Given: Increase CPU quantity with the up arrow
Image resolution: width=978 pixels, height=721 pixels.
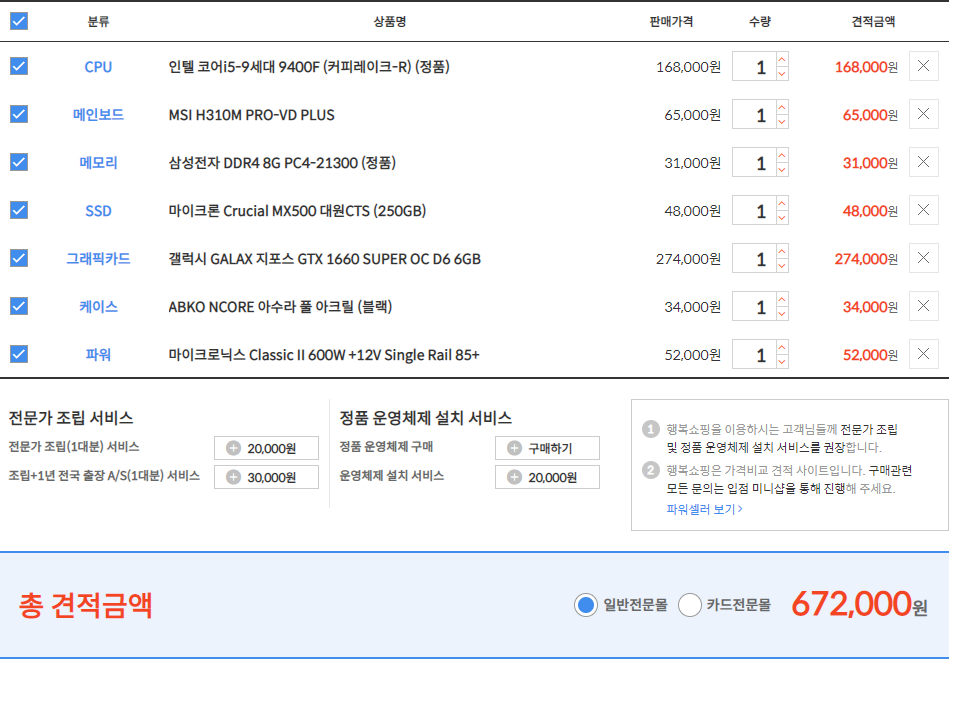Looking at the screenshot, I should click(x=782, y=59).
